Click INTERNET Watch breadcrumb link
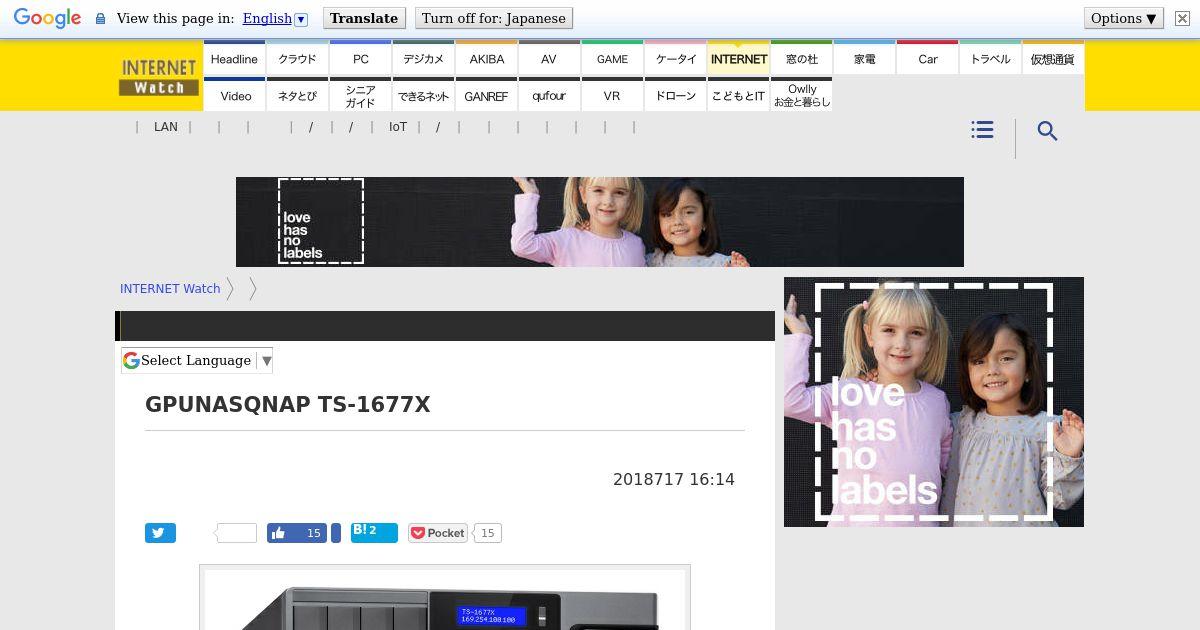Viewport: 1200px width, 630px height. 170,288
